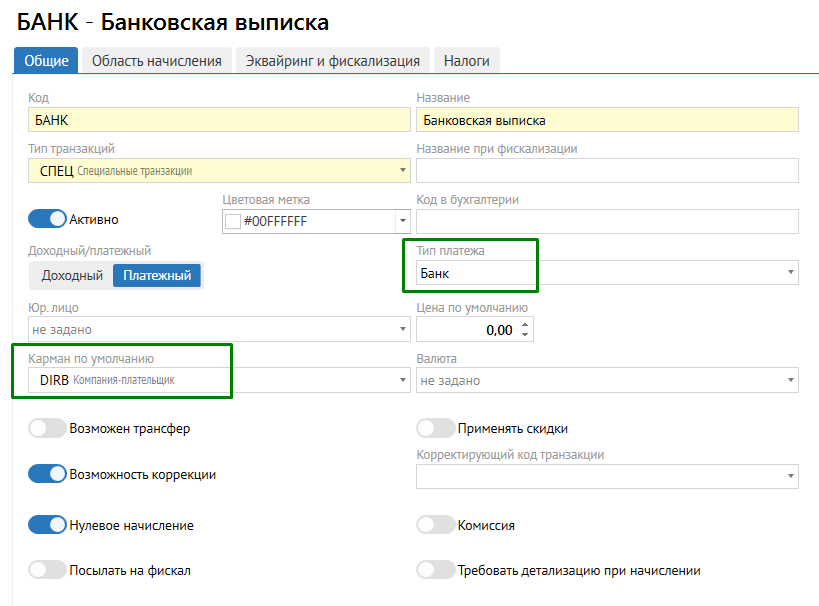Select the Платежный button
Image resolution: width=819 pixels, height=606 pixels.
click(157, 275)
